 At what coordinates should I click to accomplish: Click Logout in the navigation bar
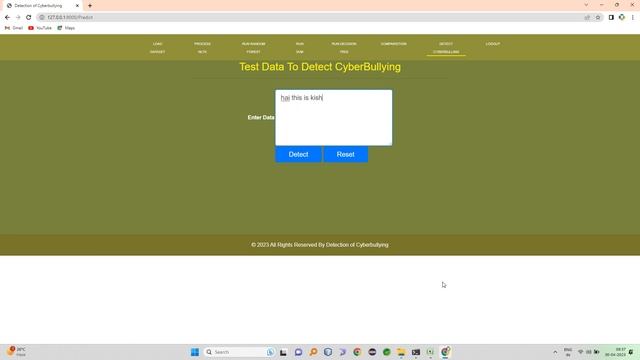pos(493,44)
